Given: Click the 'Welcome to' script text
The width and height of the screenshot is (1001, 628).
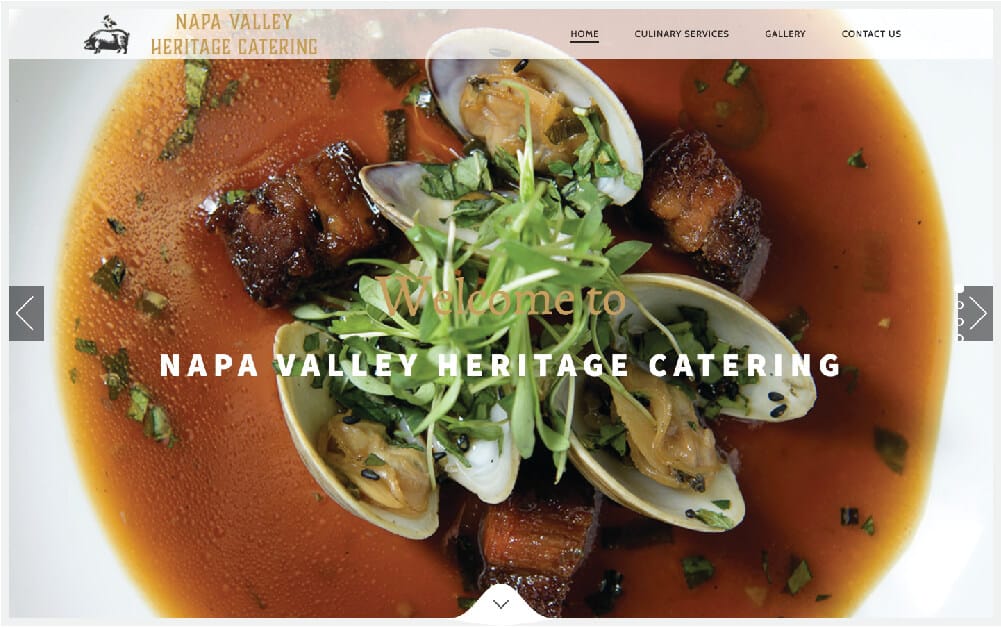Looking at the screenshot, I should [502, 297].
